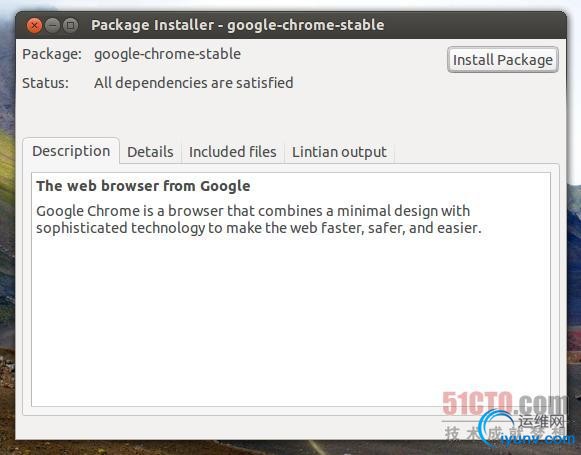Maximize the Package Installer window
This screenshot has height=455, width=581.
point(70,26)
